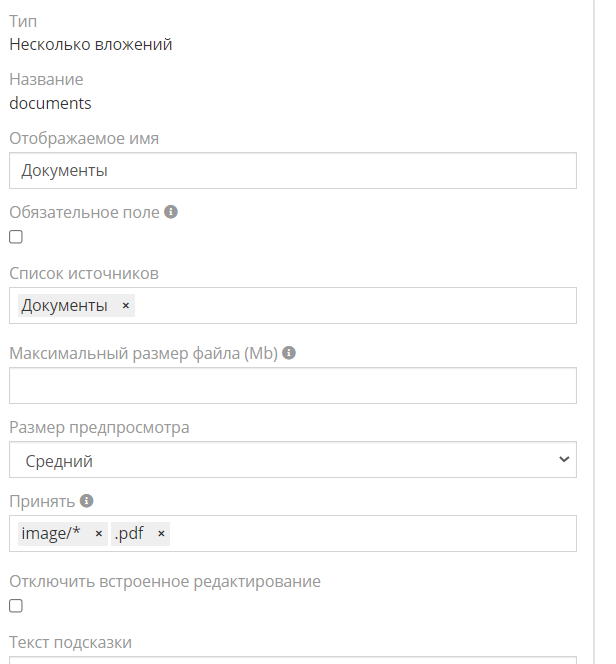Image resolution: width=616 pixels, height=664 pixels.
Task: Show the hint icon beside Принять
Action: tap(87, 501)
